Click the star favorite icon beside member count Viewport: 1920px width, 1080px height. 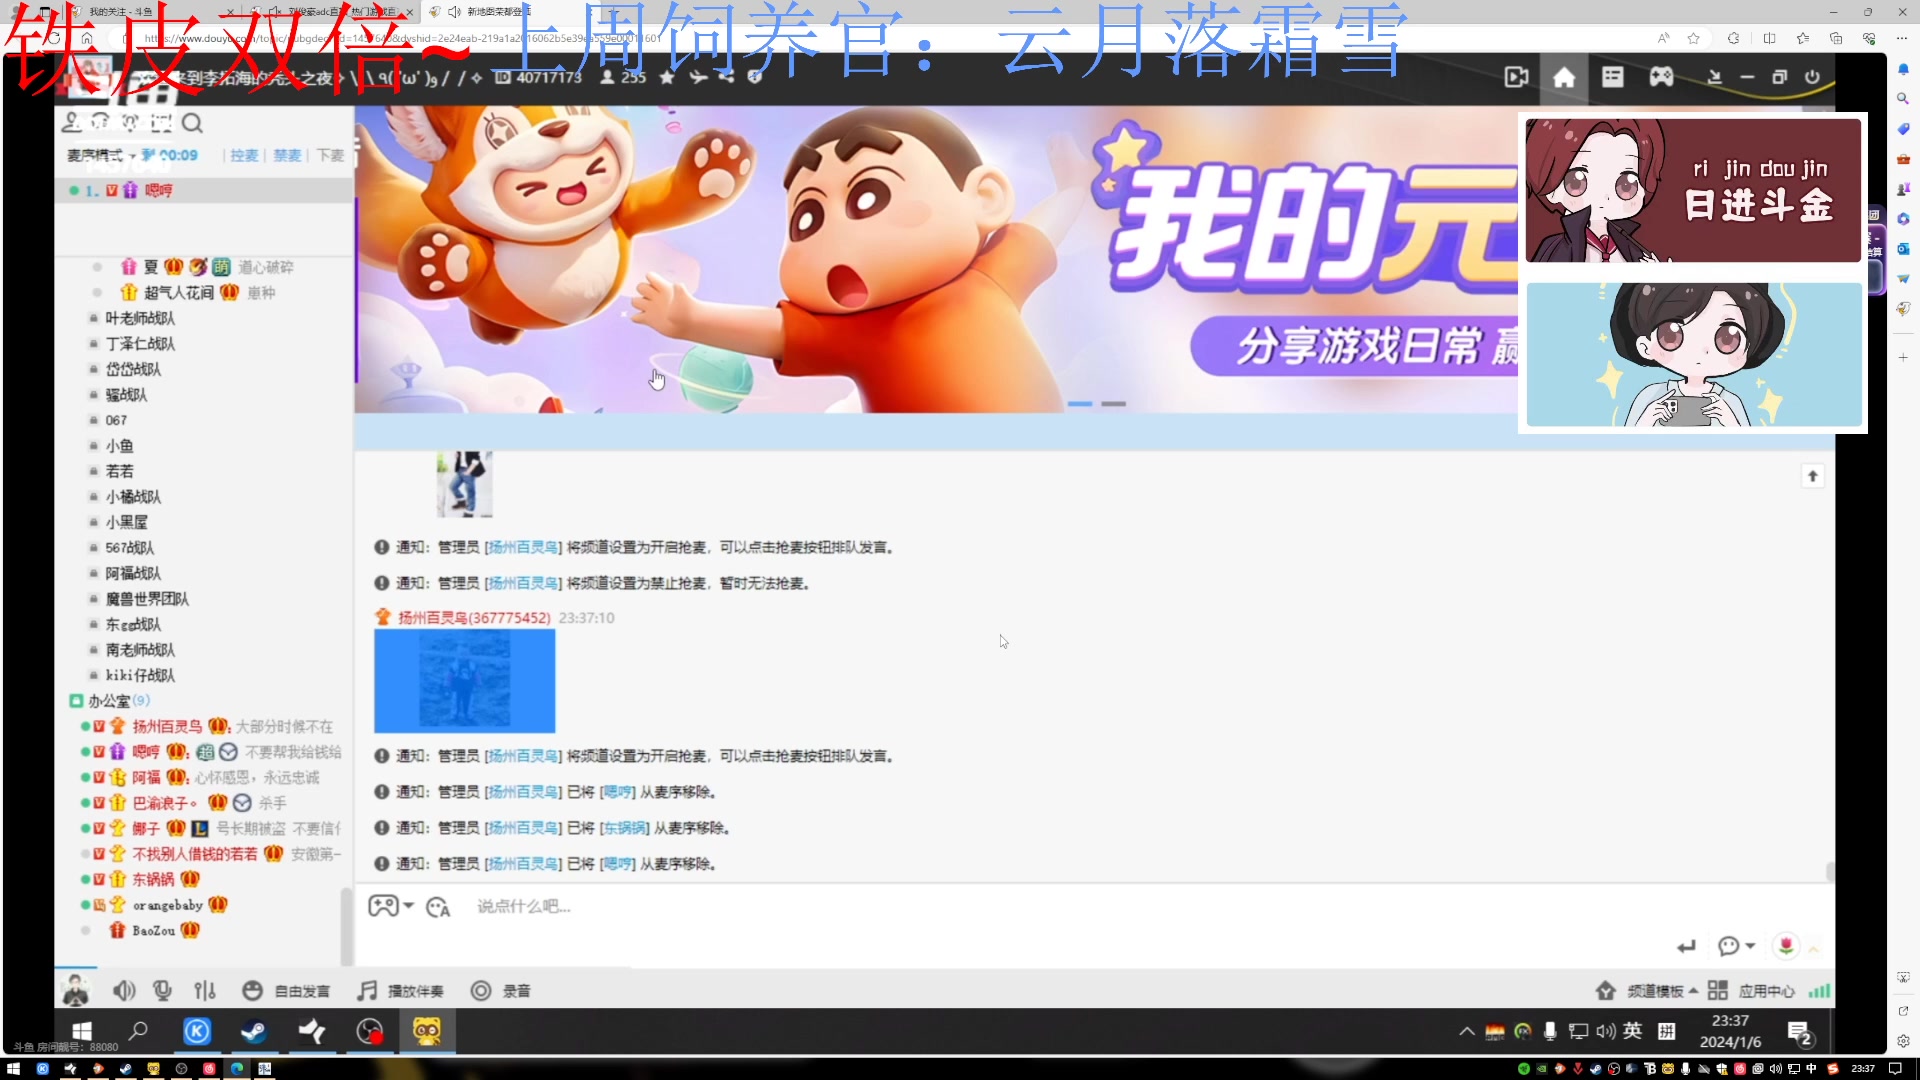(x=667, y=77)
